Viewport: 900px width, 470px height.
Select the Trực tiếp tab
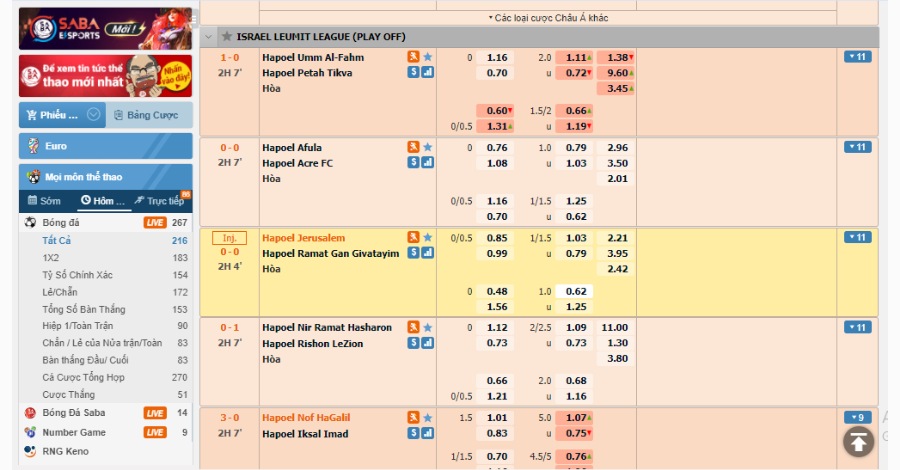tap(160, 200)
